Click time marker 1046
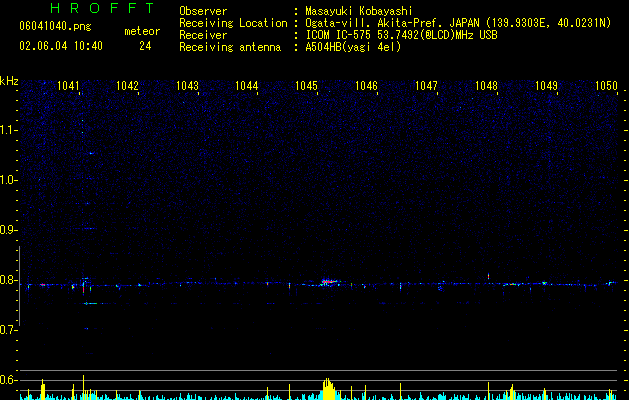 coord(366,85)
